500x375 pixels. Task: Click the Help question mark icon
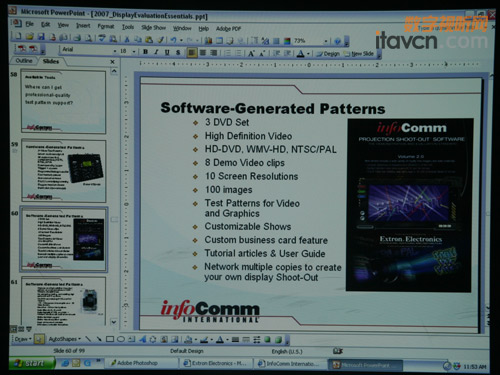(337, 41)
